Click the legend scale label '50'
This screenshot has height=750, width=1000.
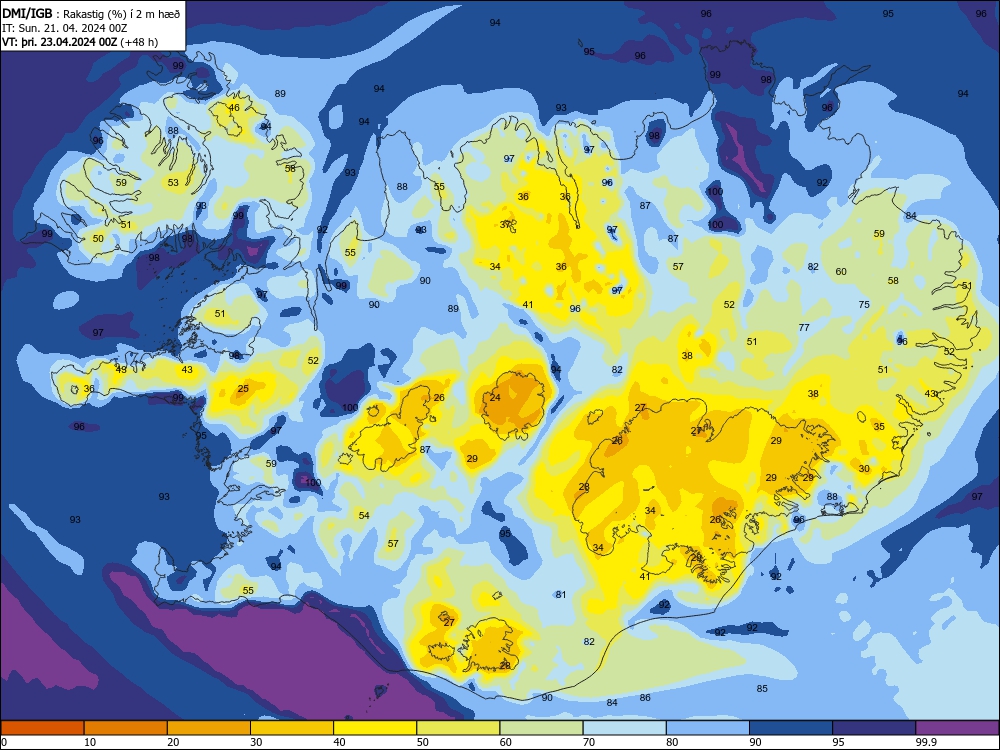pyautogui.click(x=423, y=742)
